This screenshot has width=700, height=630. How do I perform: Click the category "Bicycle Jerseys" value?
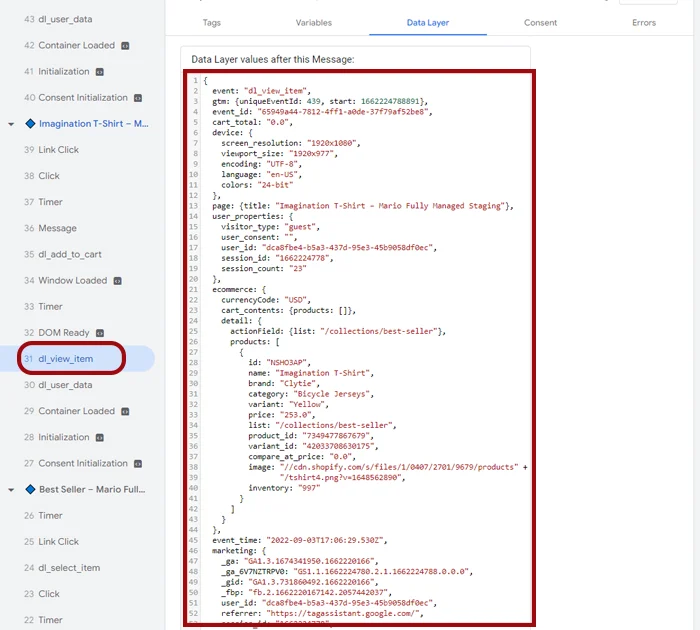[331, 394]
